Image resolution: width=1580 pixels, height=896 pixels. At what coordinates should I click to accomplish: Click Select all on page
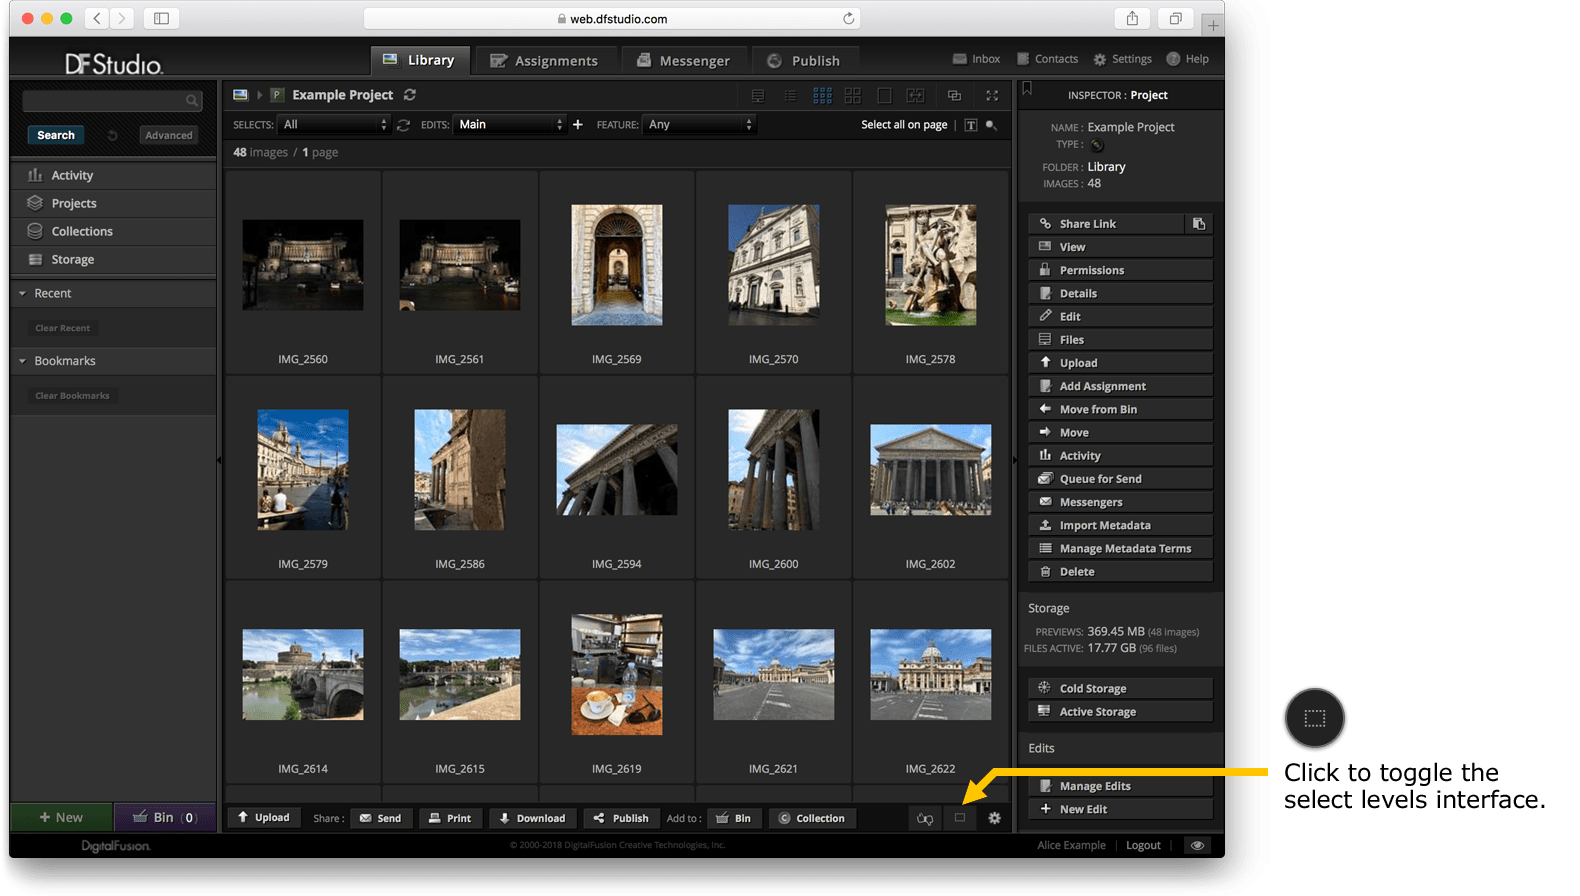[x=904, y=125]
